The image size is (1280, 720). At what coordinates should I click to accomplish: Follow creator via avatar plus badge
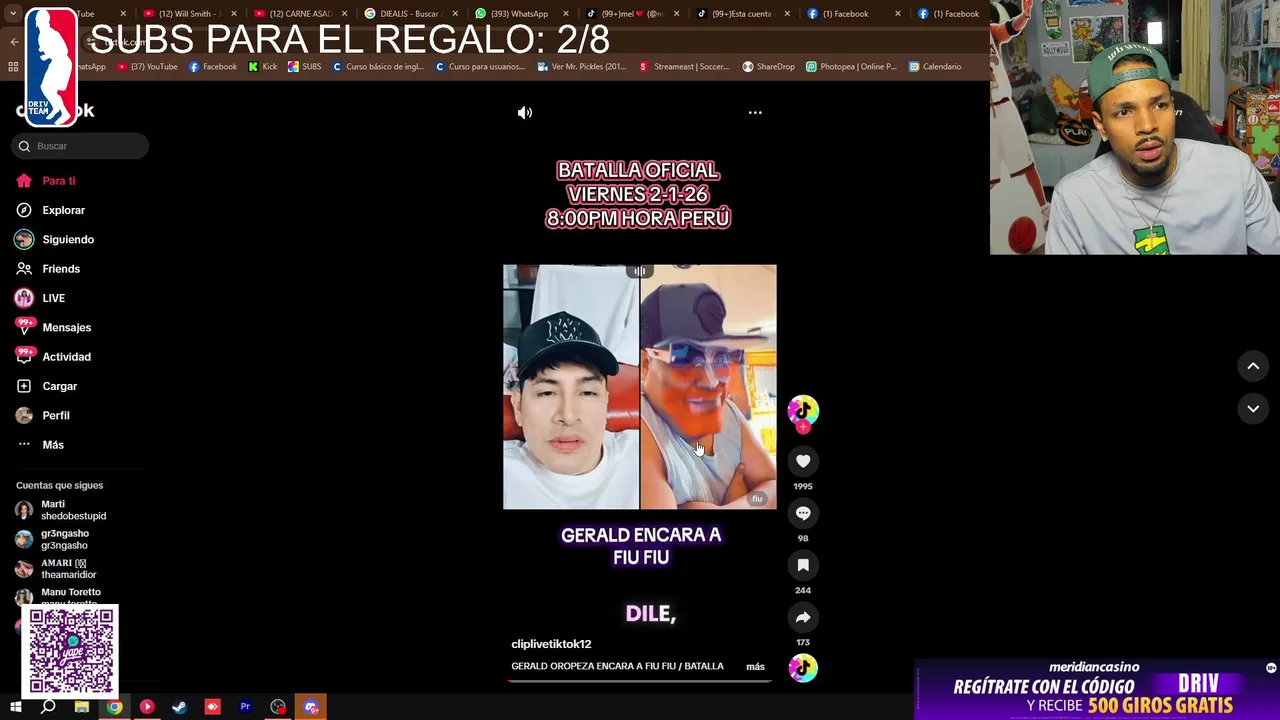point(803,427)
